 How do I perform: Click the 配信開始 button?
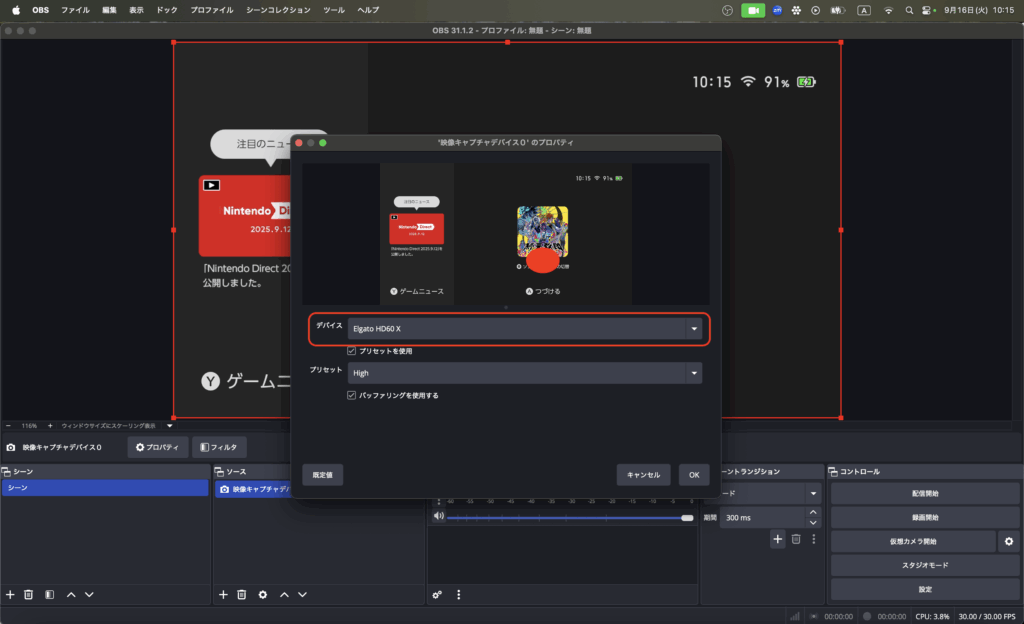pyautogui.click(x=926, y=494)
